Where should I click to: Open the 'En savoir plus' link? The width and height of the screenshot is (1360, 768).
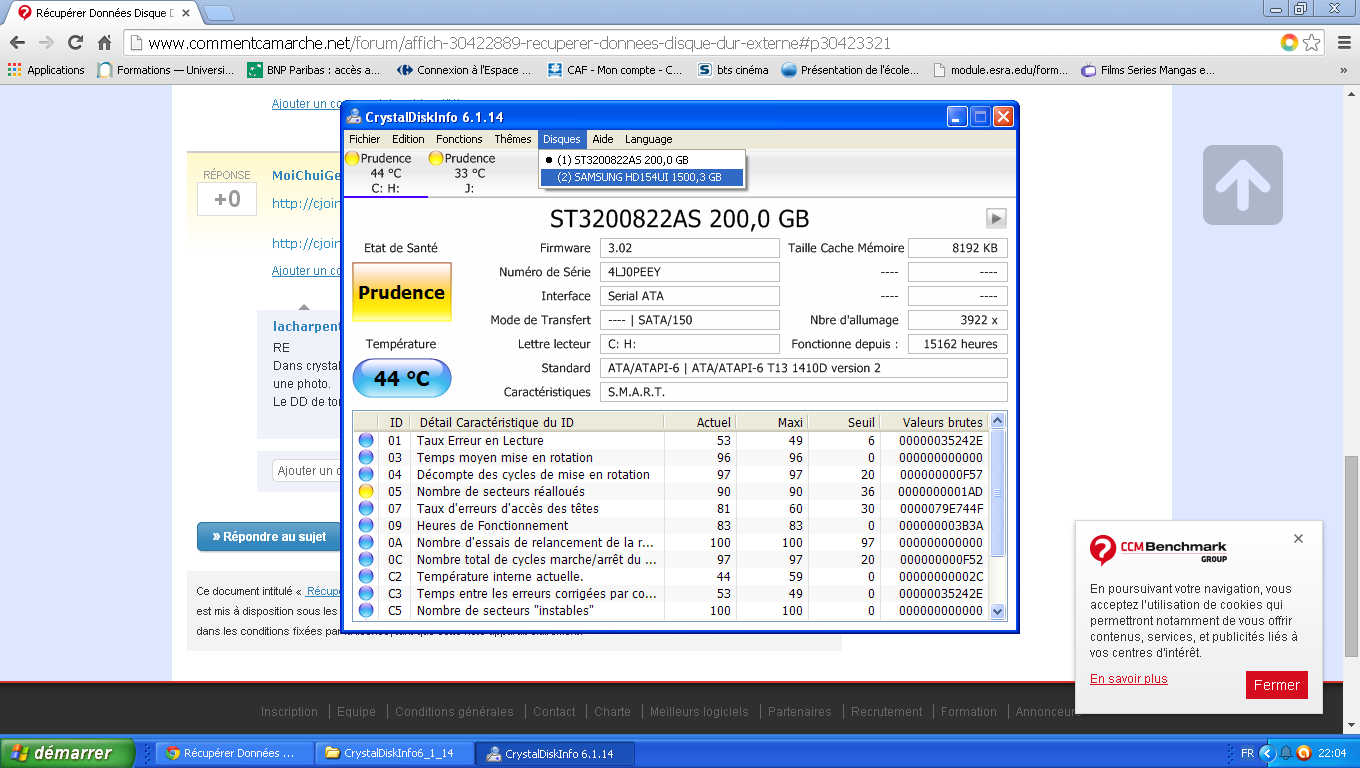[x=1129, y=679]
